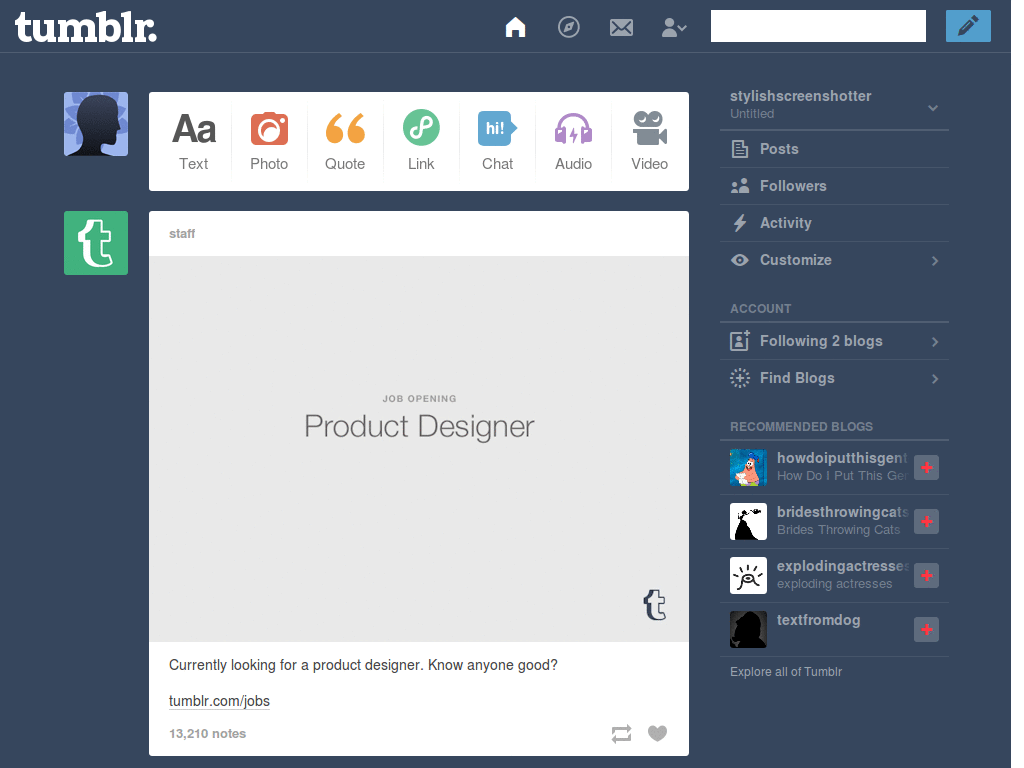Open Customize in the sidebar
Viewport: 1024px width, 768px height.
tap(834, 260)
